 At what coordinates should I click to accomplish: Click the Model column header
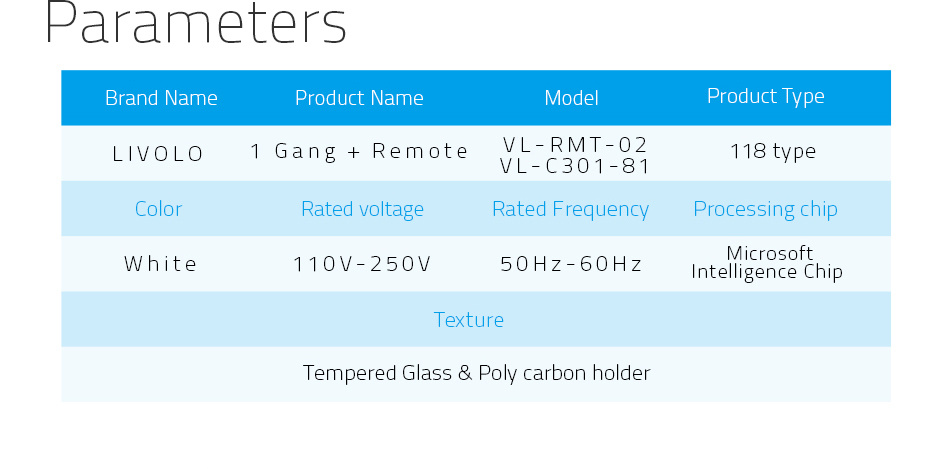tap(571, 98)
